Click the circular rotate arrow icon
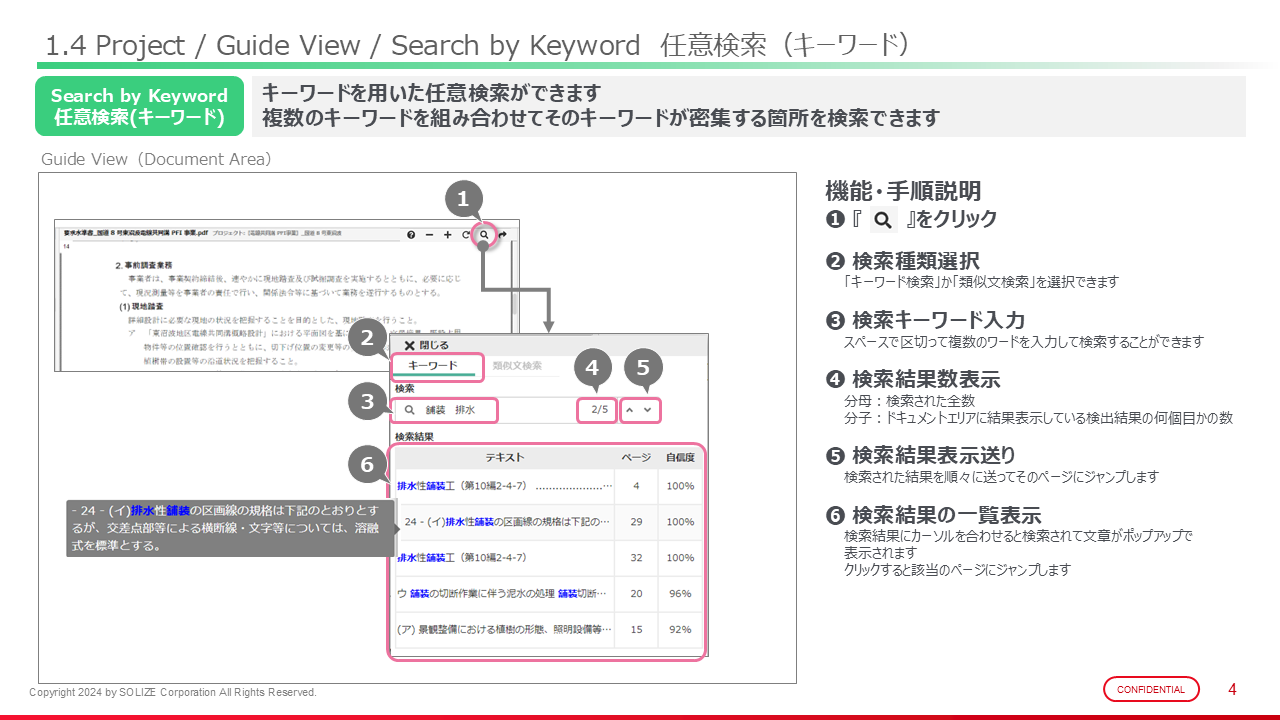 pyautogui.click(x=465, y=235)
